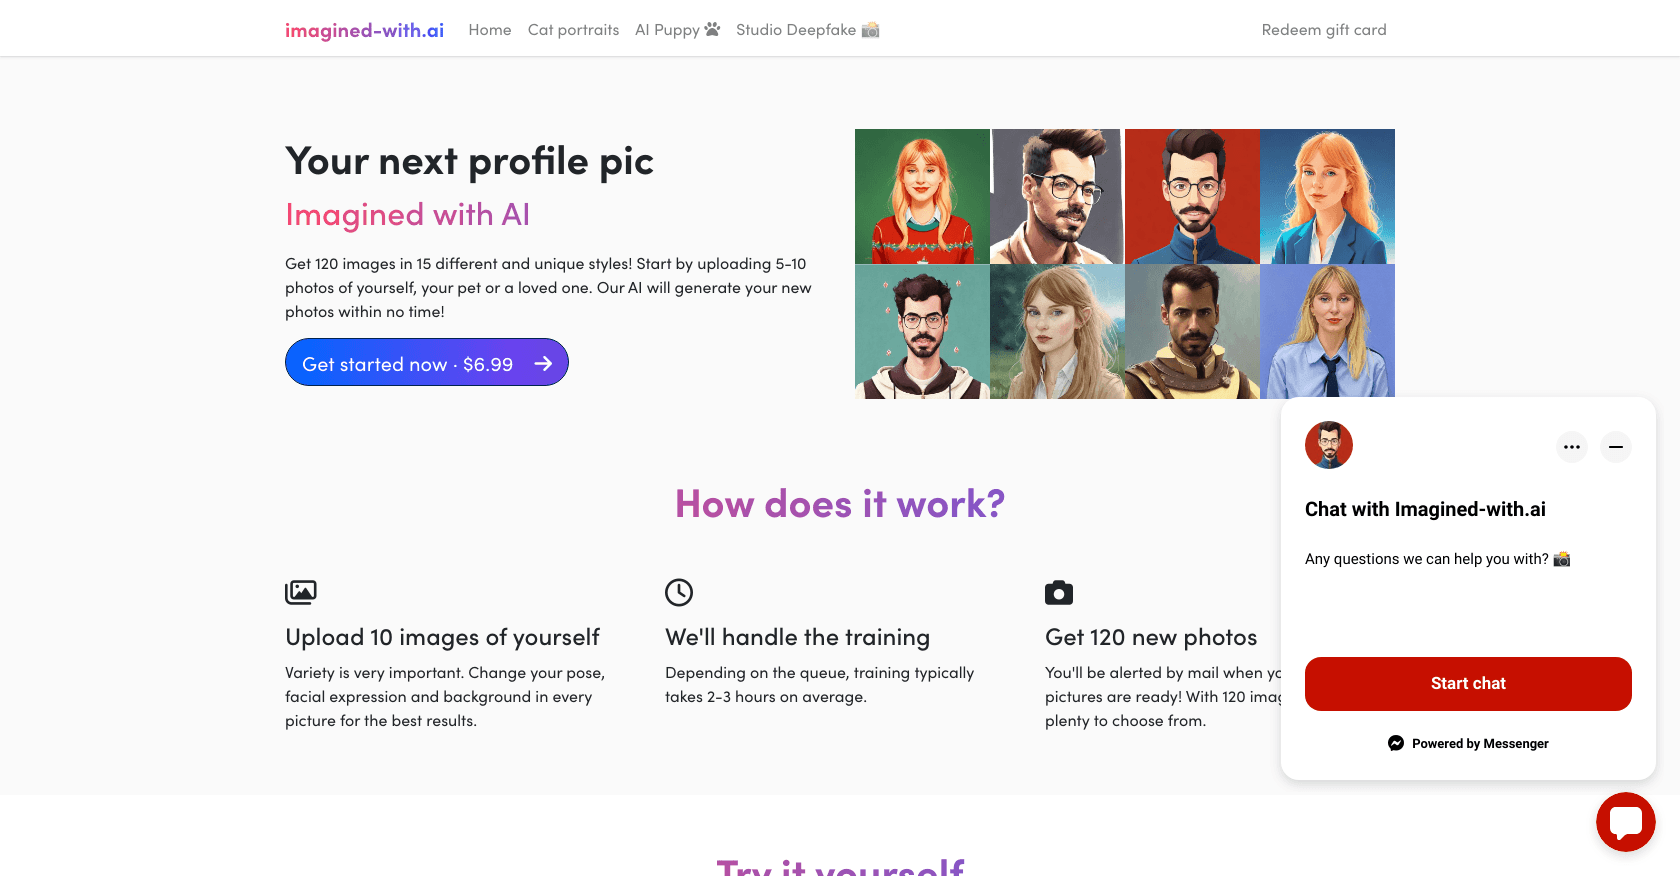Image resolution: width=1680 pixels, height=876 pixels.
Task: Click the chat avatar profile picture
Action: pyautogui.click(x=1328, y=445)
